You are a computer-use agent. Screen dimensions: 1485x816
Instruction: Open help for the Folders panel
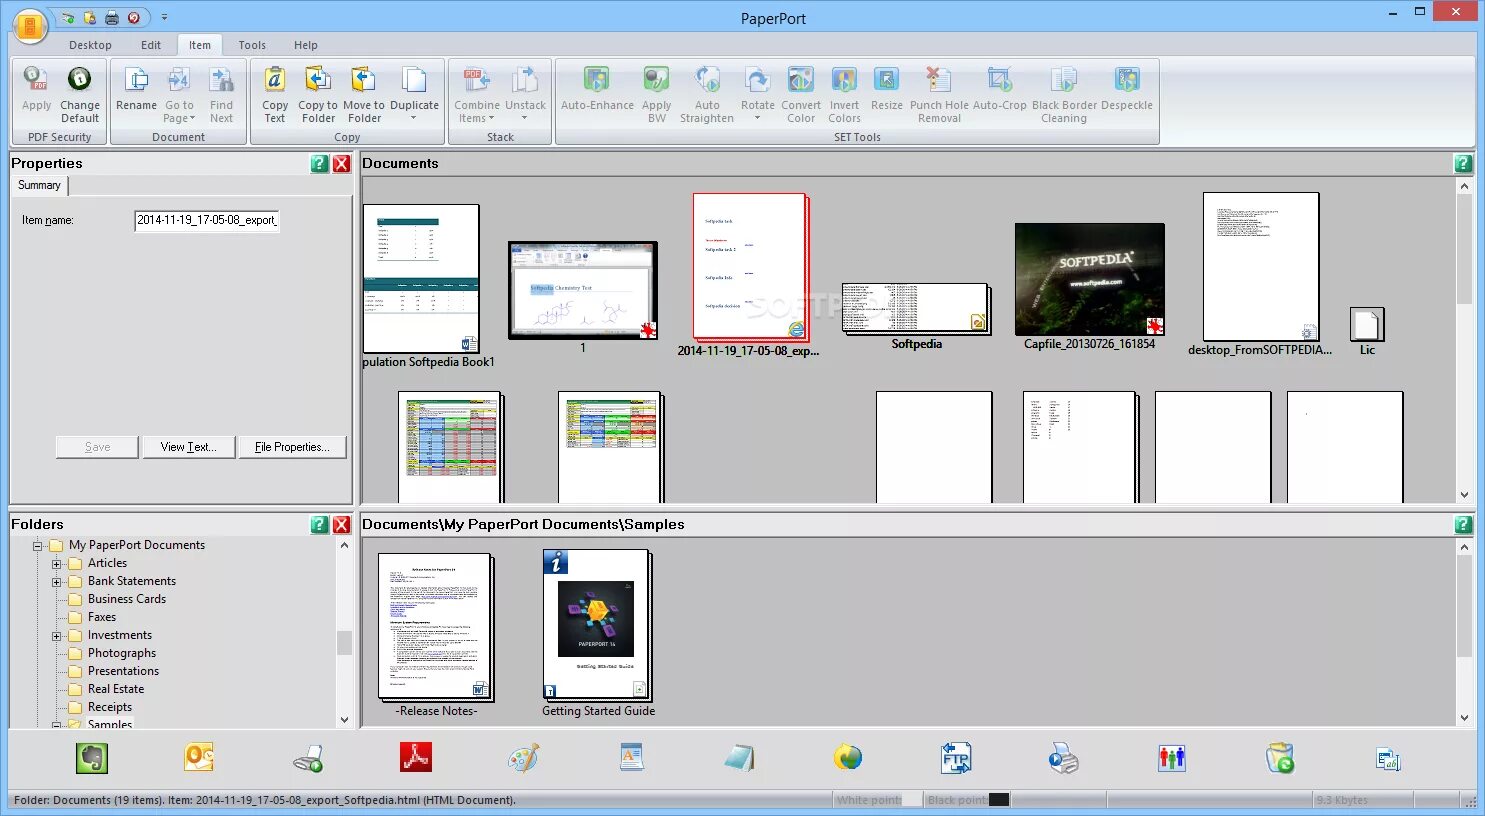[x=320, y=525]
